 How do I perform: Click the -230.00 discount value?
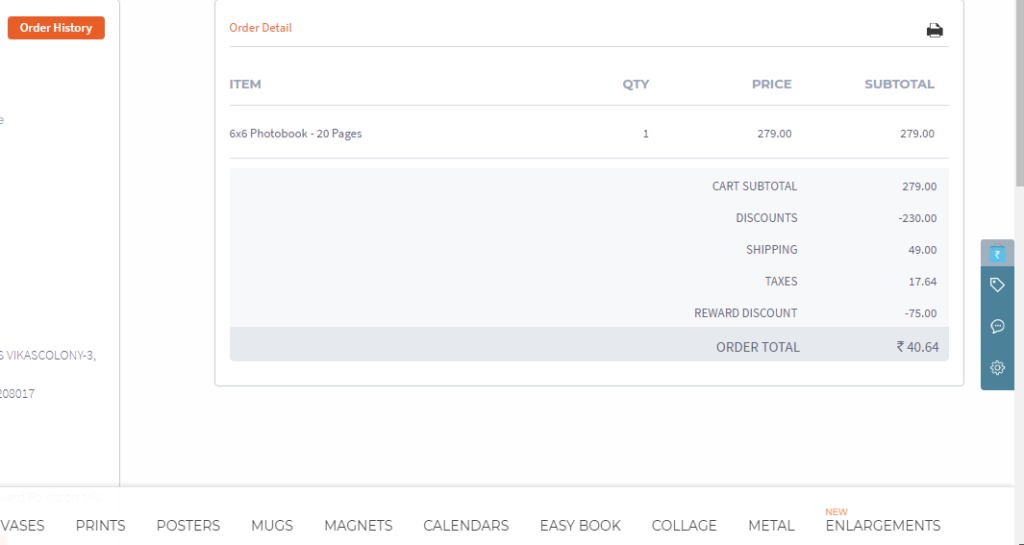point(918,218)
